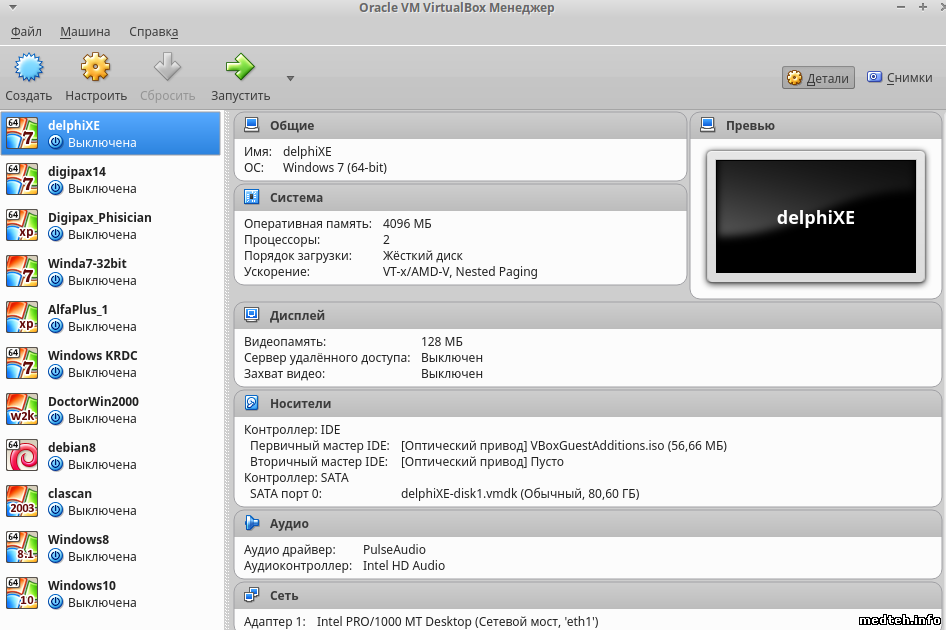Click the Система section header
This screenshot has width=946, height=630.
coord(296,198)
